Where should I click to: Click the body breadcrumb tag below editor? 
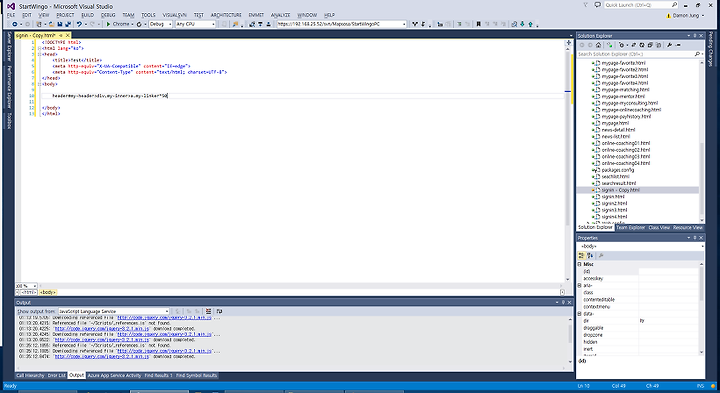tap(48, 292)
